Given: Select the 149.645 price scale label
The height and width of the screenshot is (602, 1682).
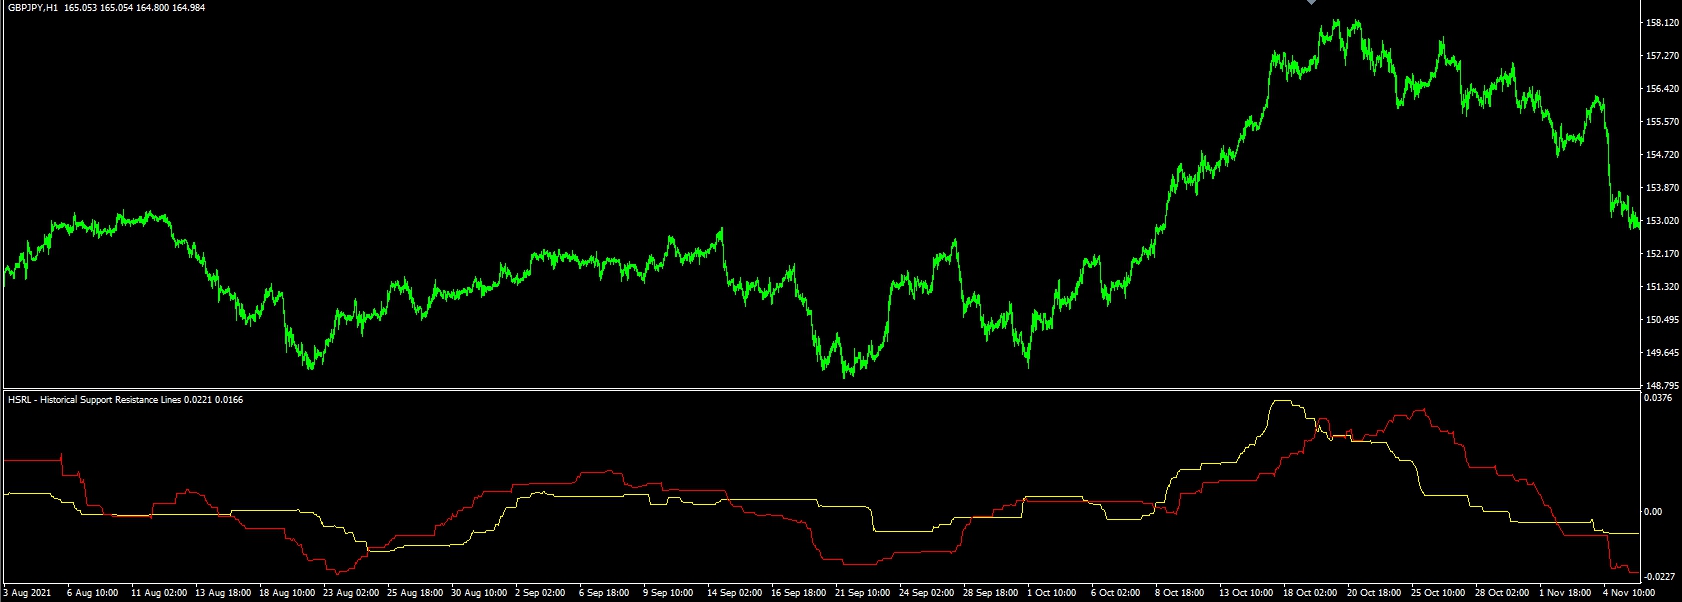Looking at the screenshot, I should (1662, 353).
